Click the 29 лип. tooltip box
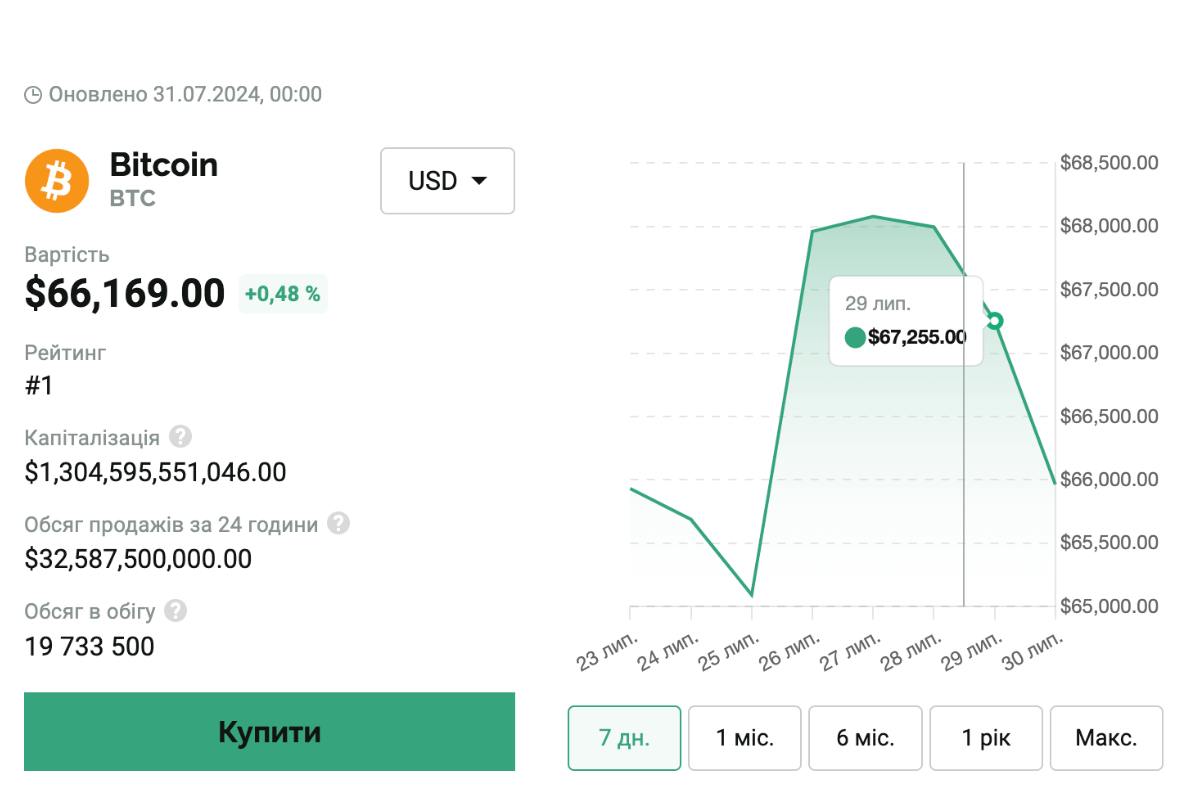Screen dimensions: 1186x789 pyautogui.click(x=906, y=321)
